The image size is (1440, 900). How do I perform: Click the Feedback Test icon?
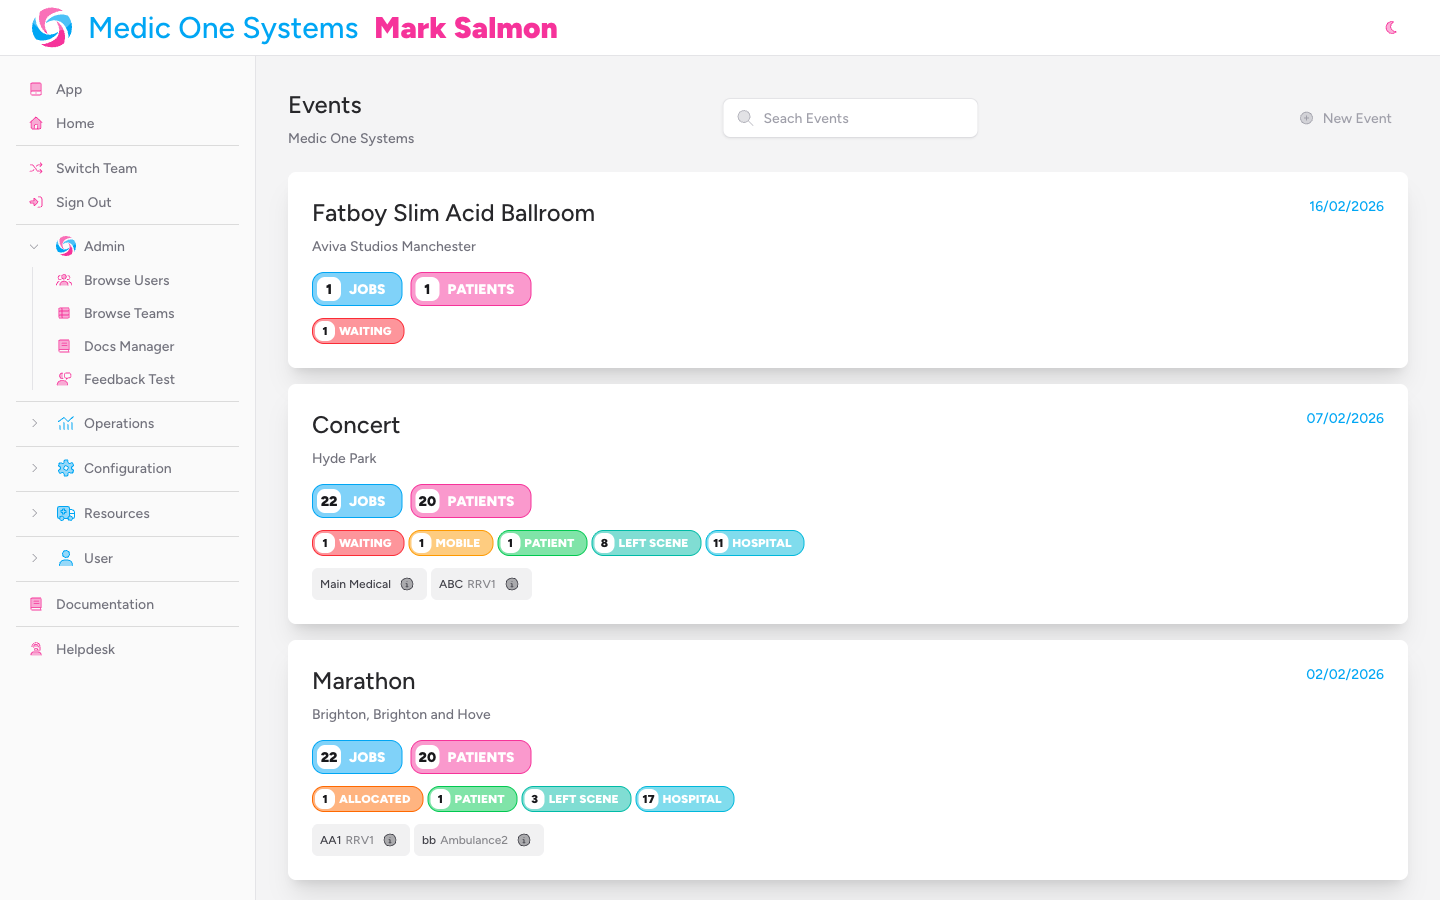pyautogui.click(x=66, y=379)
